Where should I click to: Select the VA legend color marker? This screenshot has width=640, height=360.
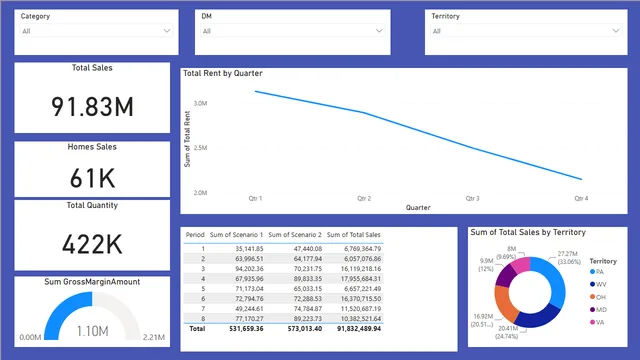click(x=592, y=322)
